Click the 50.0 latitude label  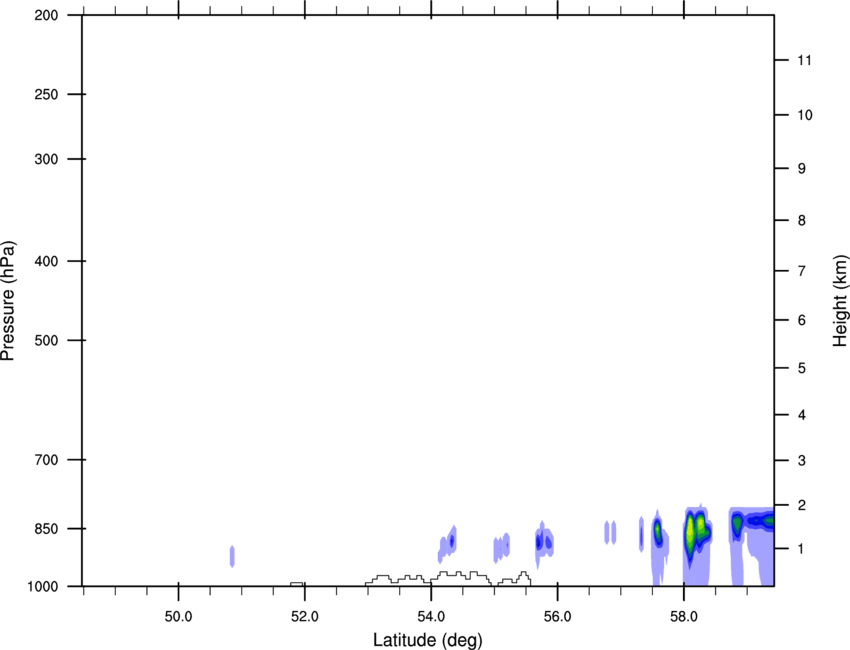pyautogui.click(x=178, y=617)
